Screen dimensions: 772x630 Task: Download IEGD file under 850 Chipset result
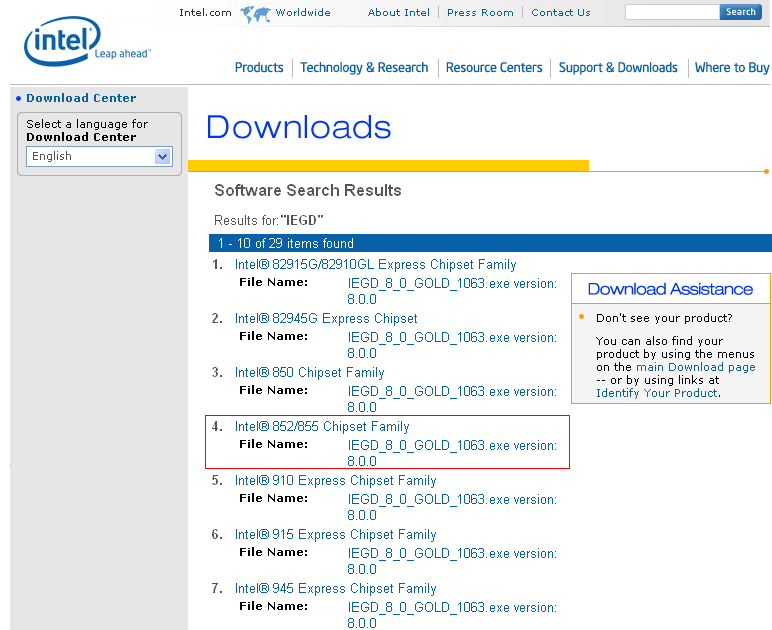[x=452, y=399]
